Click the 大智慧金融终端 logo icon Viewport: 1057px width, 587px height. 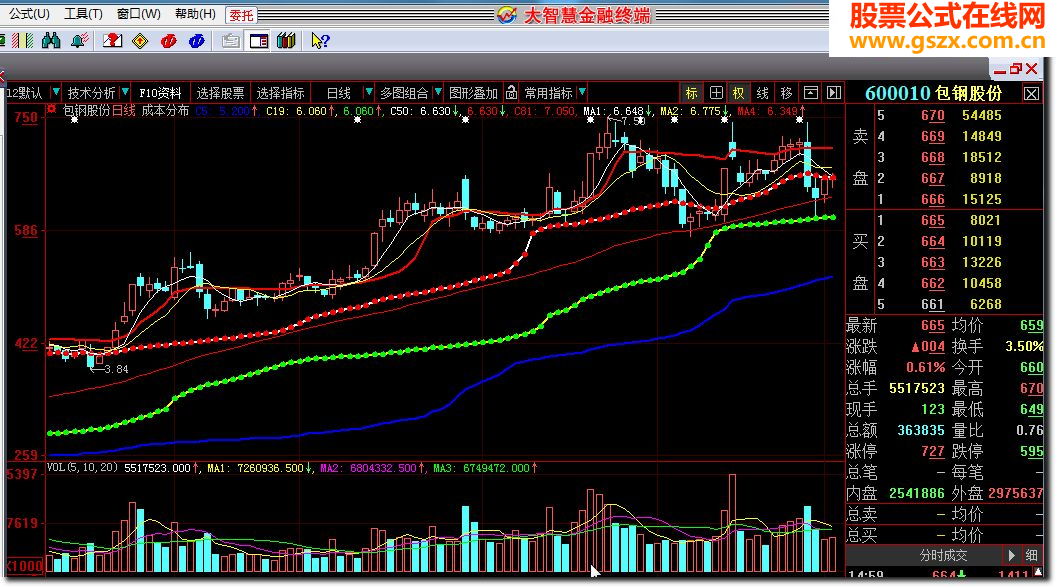click(506, 15)
